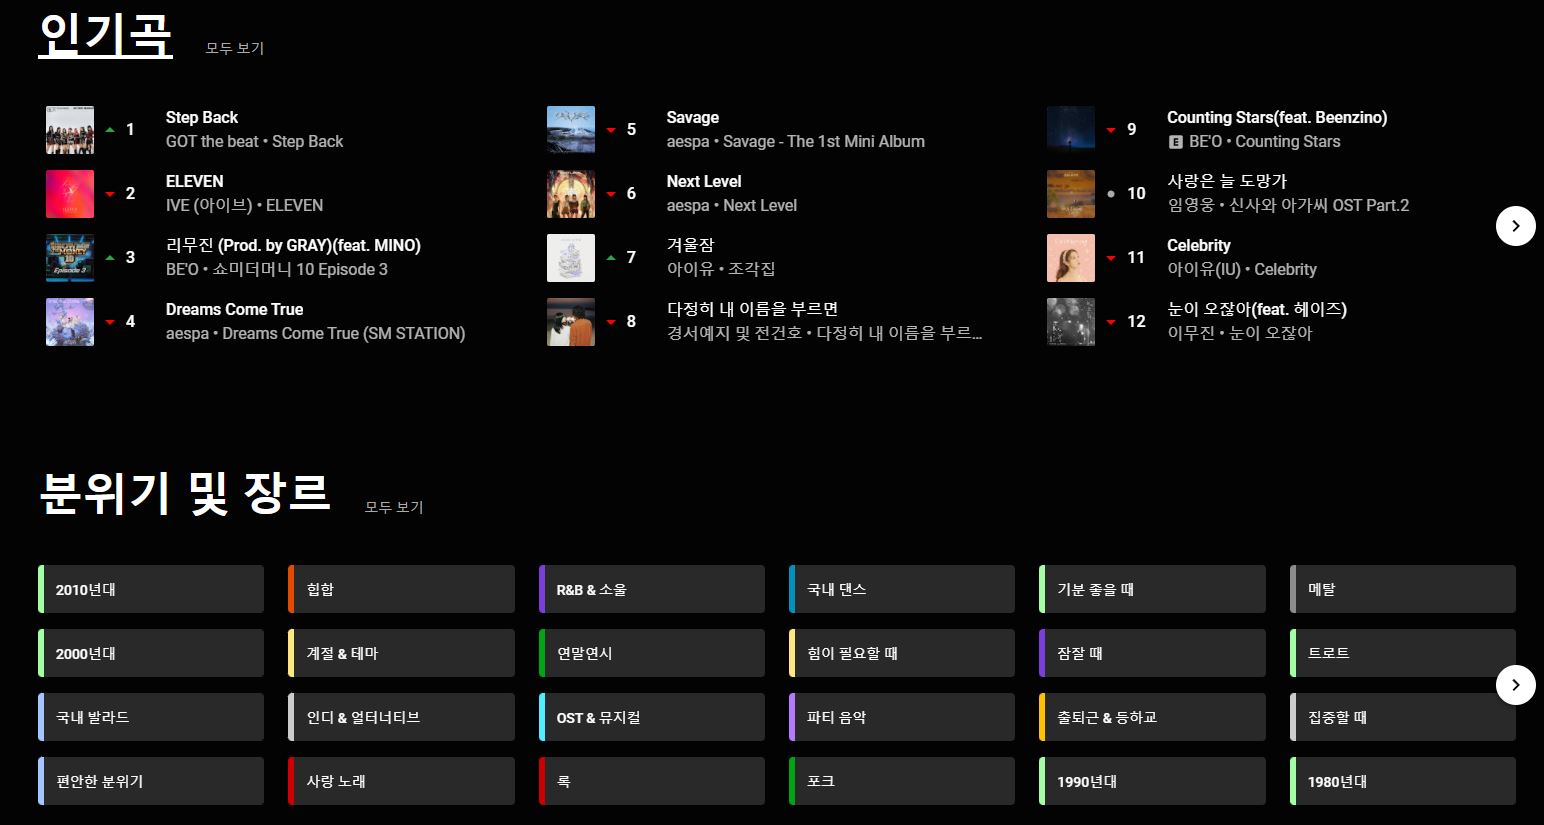Choose 기분 좋을 때 mood
Viewport: 1544px width, 825px height.
[x=1153, y=589]
